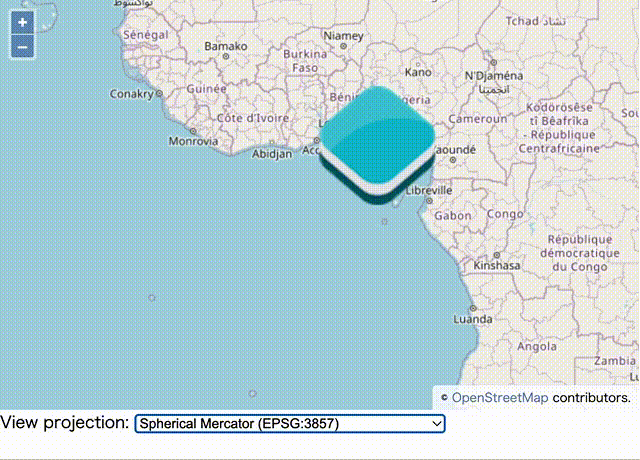Click the Kinshasa city label
Viewport: 640px width, 460px height.
click(497, 266)
